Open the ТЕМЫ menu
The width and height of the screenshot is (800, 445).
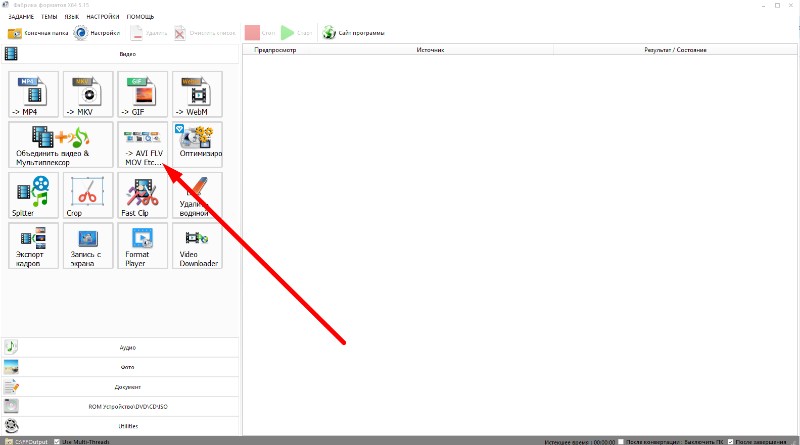tap(49, 17)
